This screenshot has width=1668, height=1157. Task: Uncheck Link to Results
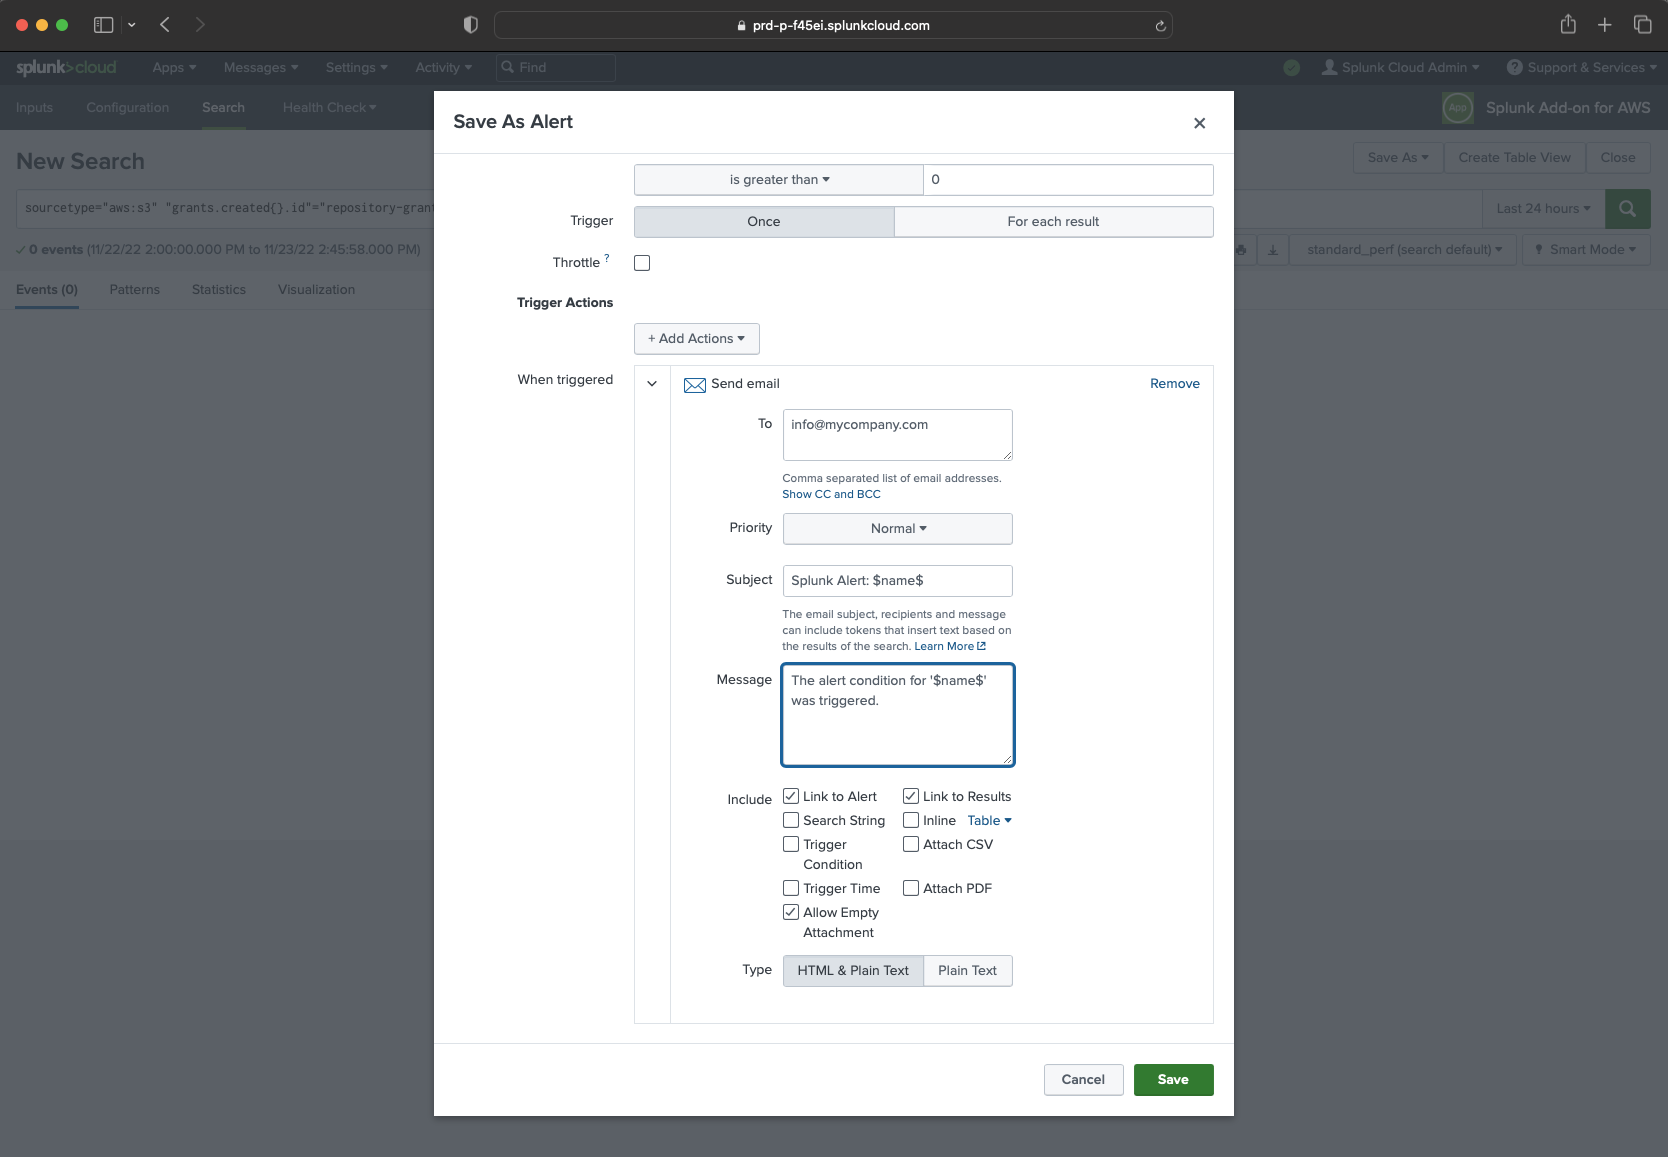(x=911, y=796)
